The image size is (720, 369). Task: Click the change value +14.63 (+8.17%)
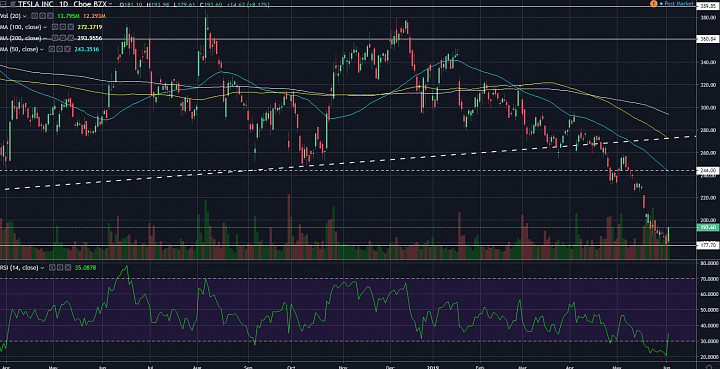(x=248, y=5)
